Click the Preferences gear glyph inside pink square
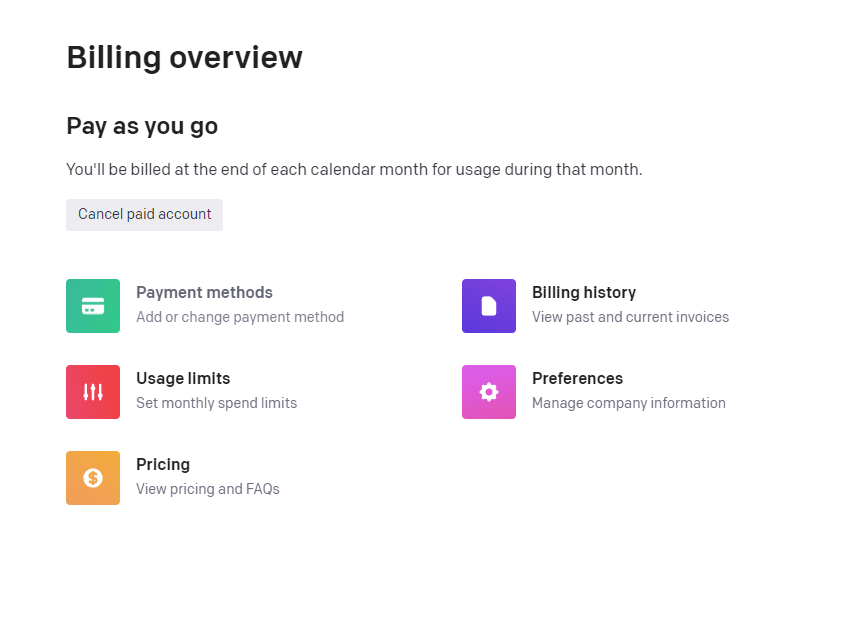Screen dimensions: 844x626 click(x=488, y=391)
